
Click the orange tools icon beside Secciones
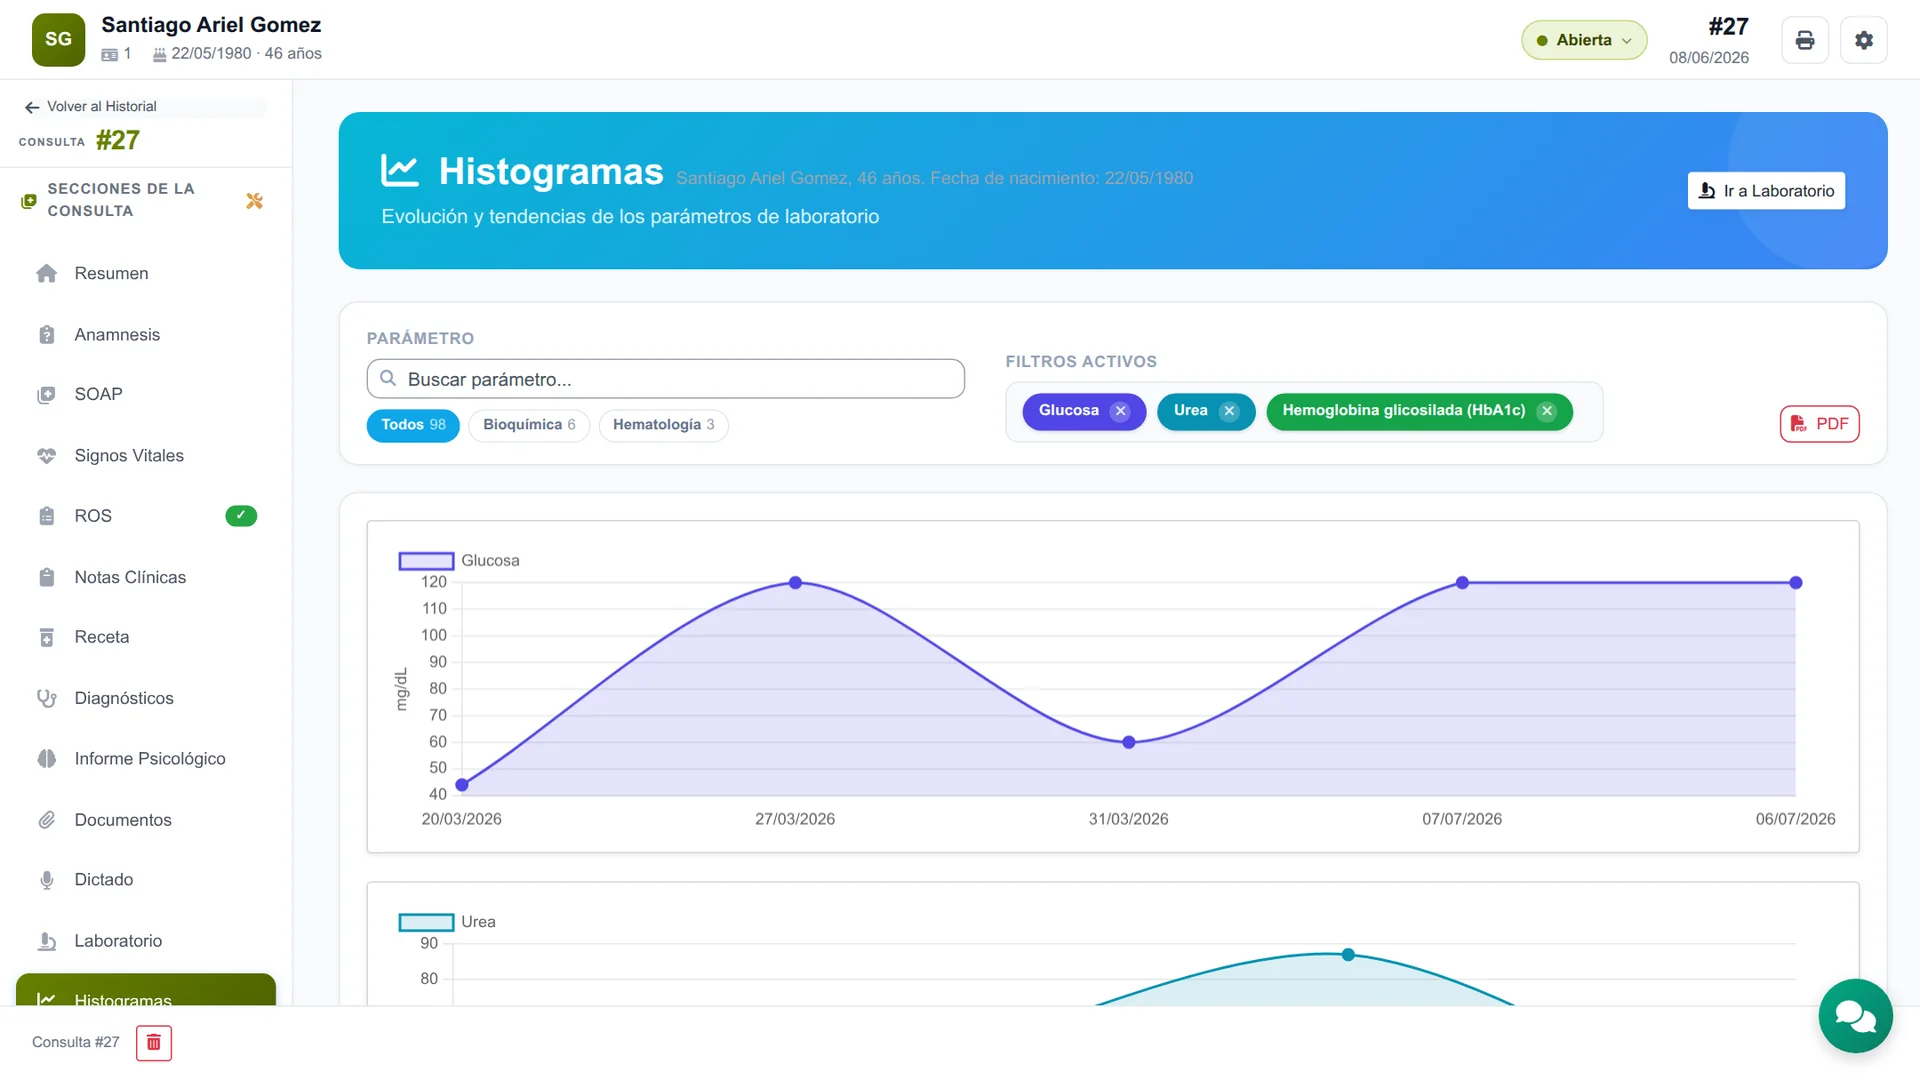coord(254,201)
